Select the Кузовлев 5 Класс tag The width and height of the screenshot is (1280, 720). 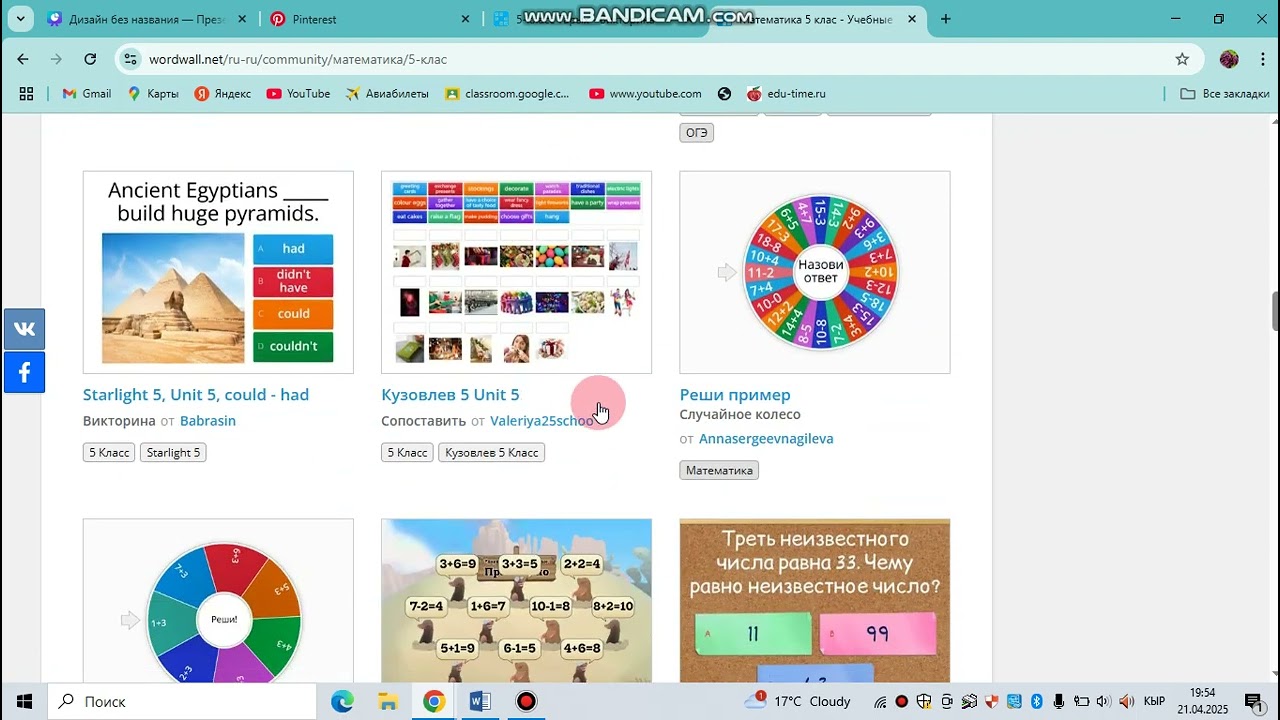pos(491,453)
